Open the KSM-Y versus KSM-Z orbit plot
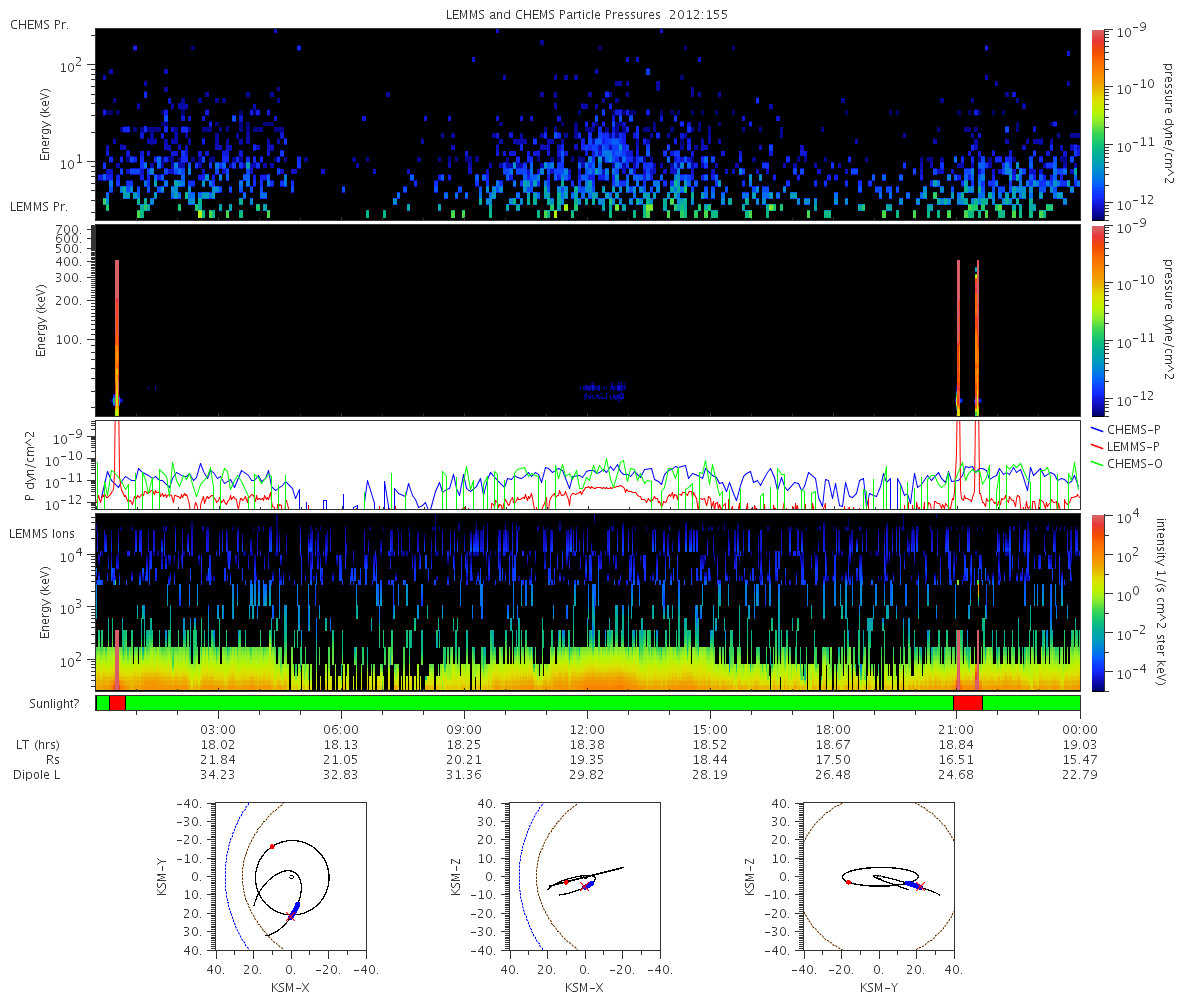1200x1000 pixels. coord(878,876)
